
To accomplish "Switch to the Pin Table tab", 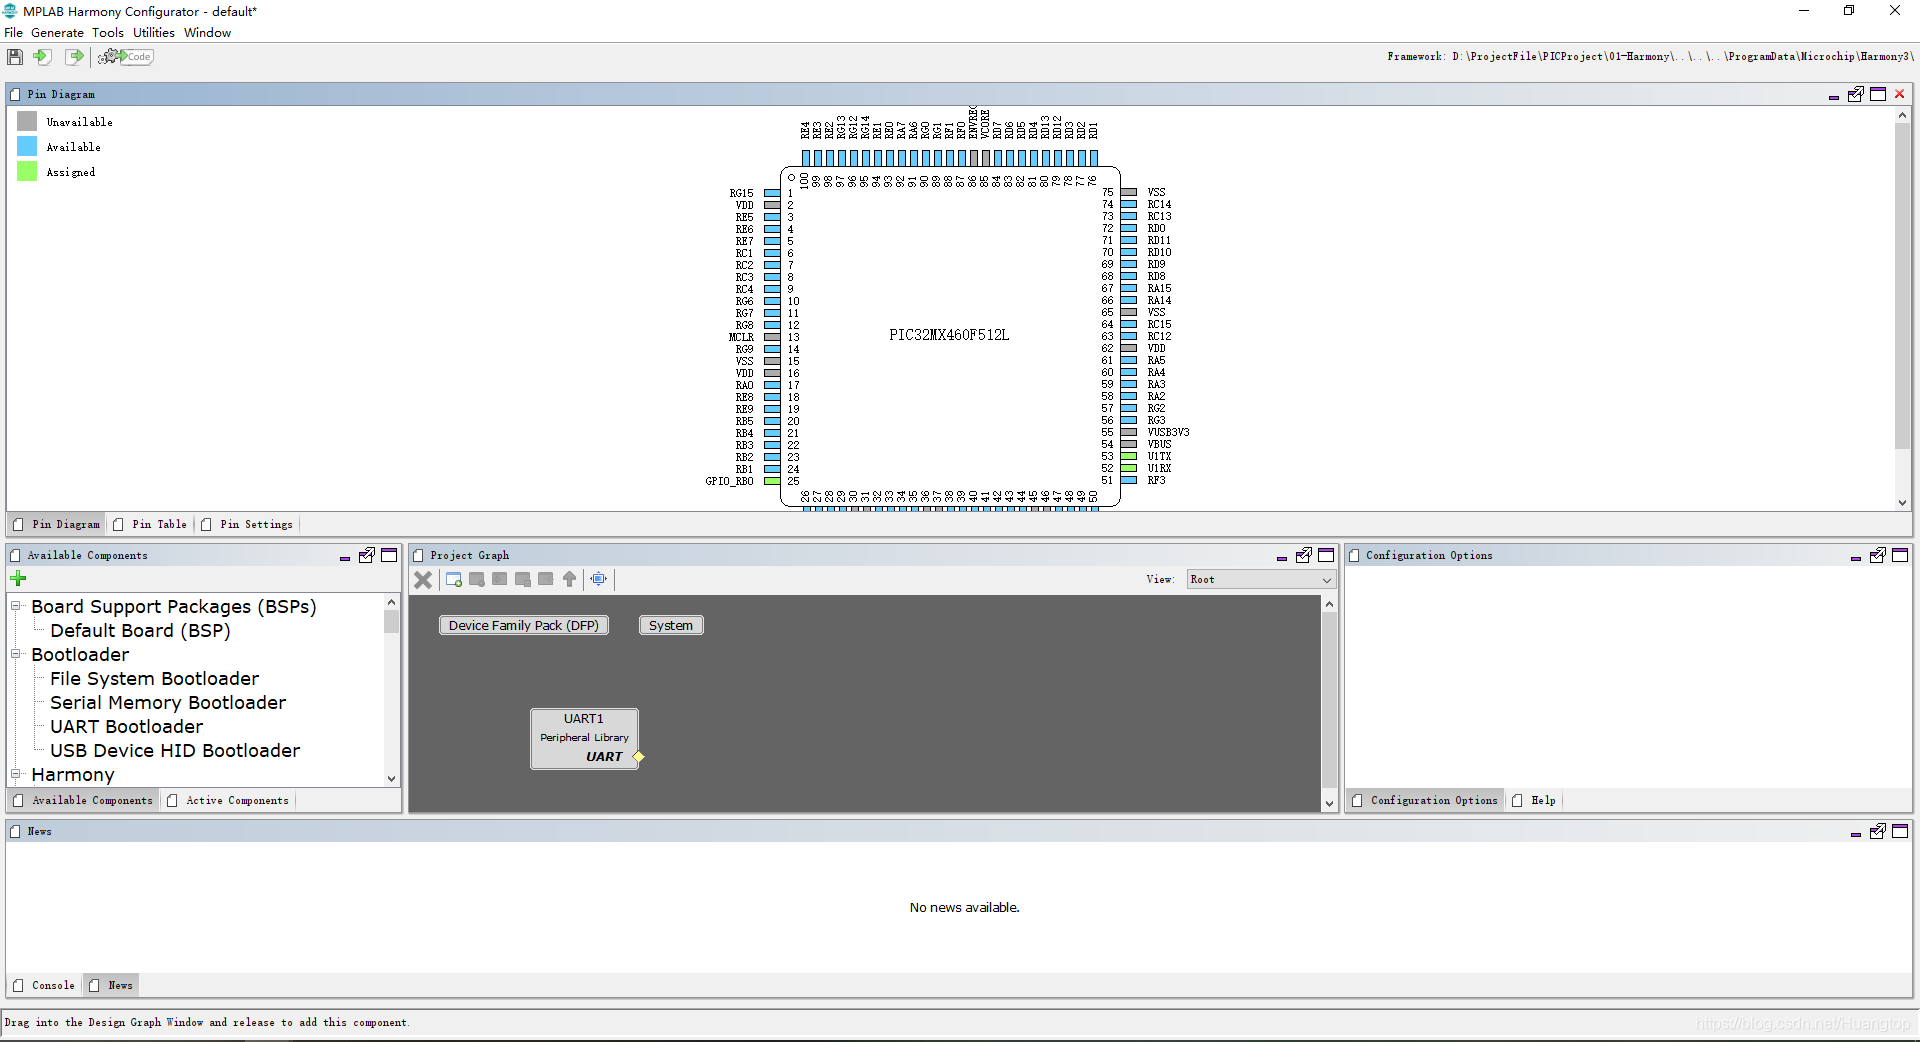I will [157, 524].
